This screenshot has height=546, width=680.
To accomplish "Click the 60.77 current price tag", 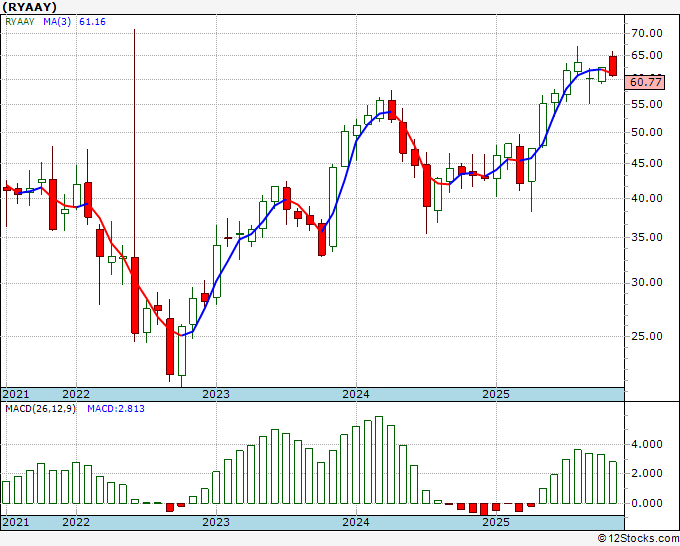I will tap(645, 82).
